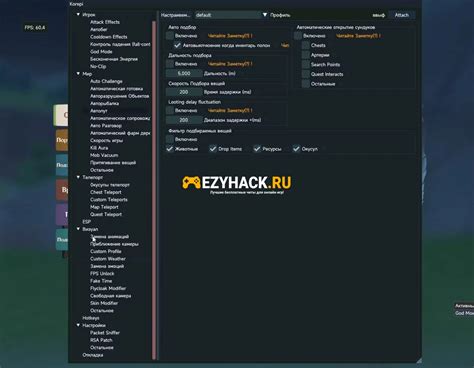Open Custom Profile in the tree

(x=106, y=251)
